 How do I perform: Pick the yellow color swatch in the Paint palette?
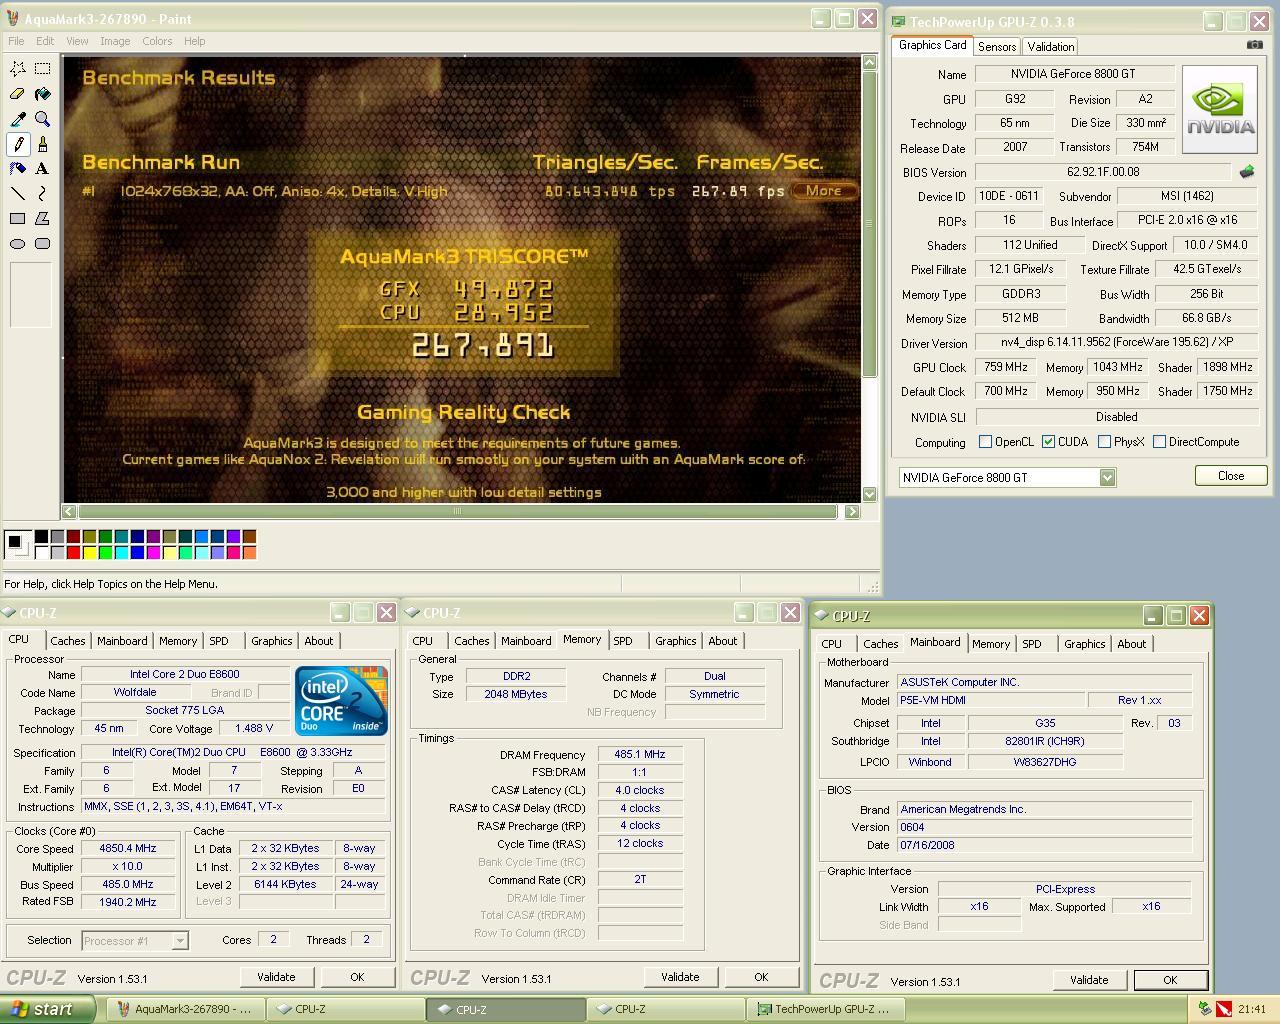(89, 552)
